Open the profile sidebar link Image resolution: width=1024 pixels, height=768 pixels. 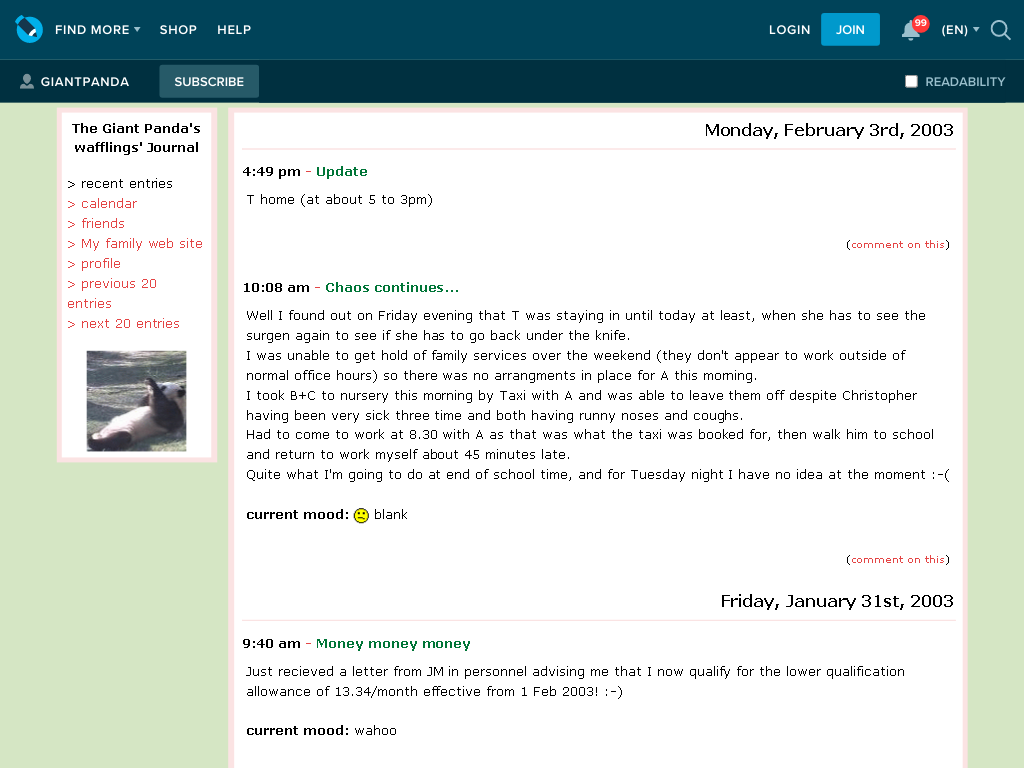click(x=101, y=264)
